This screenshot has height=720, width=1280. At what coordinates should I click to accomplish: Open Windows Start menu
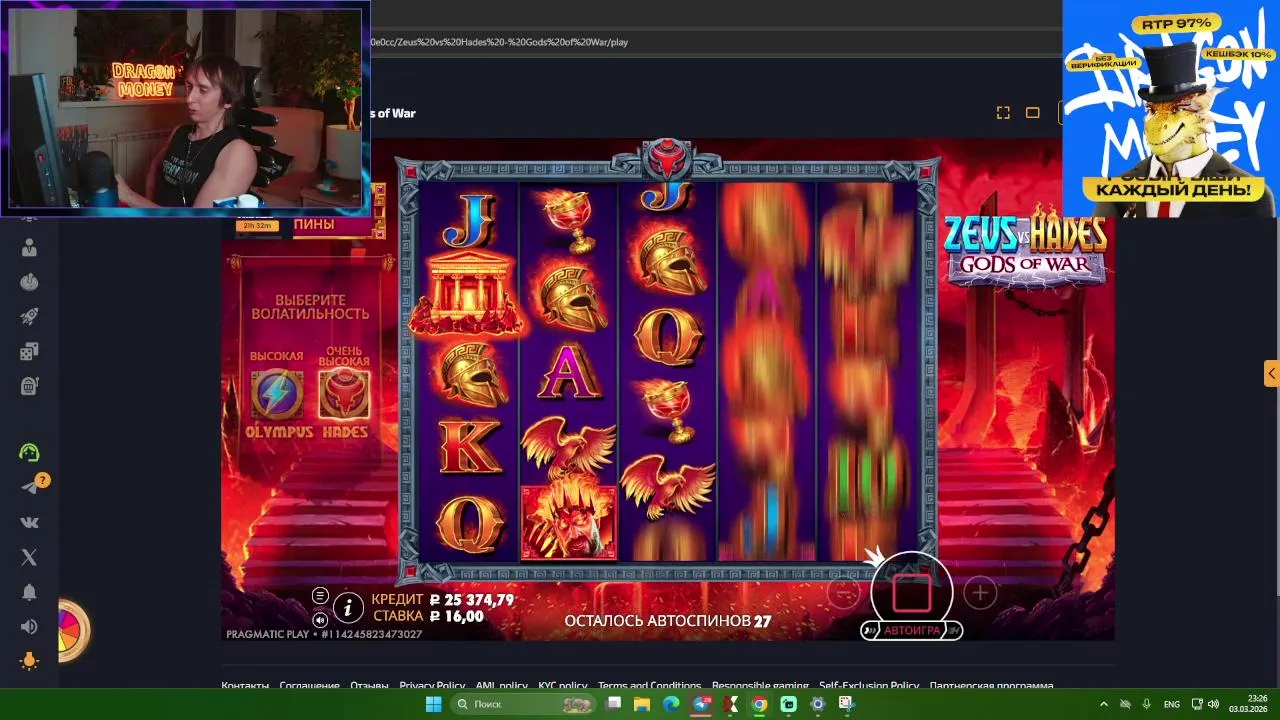click(433, 704)
